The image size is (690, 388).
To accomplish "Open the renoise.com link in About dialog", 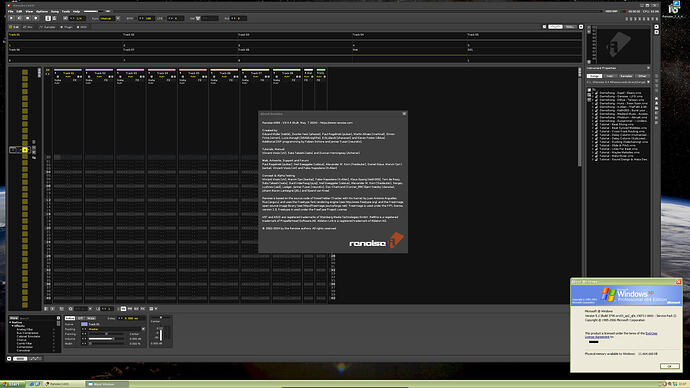I will point(336,123).
